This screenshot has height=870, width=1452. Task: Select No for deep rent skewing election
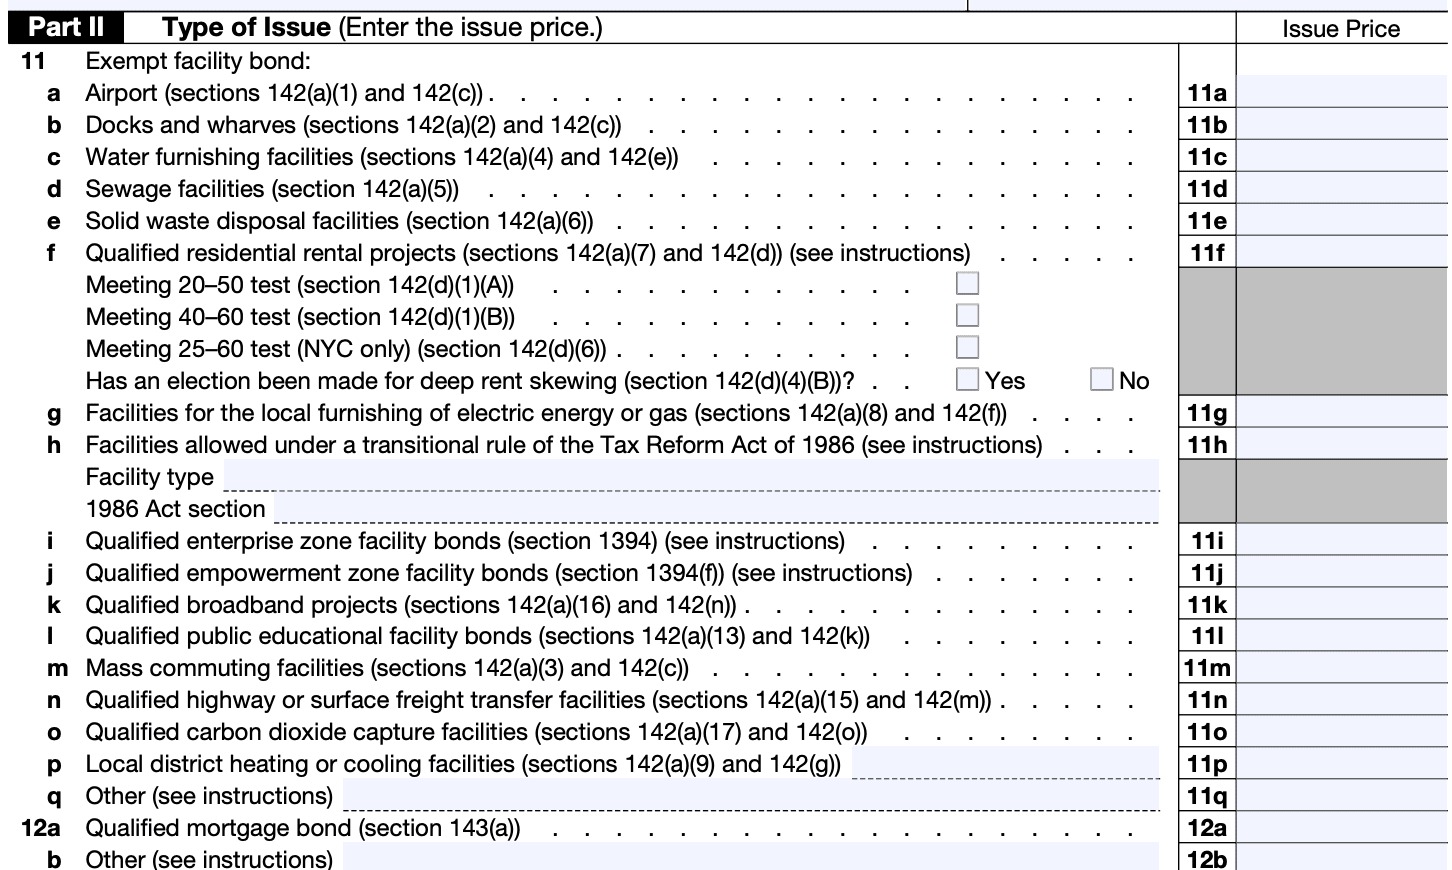point(1101,380)
